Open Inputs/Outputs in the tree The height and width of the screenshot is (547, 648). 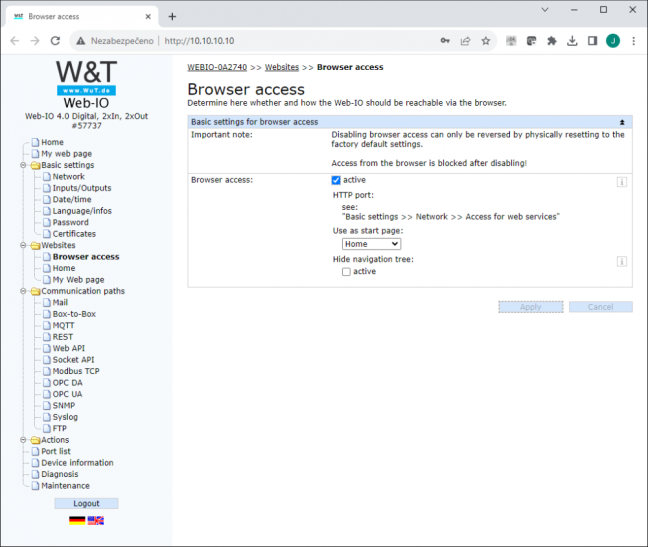tap(82, 188)
